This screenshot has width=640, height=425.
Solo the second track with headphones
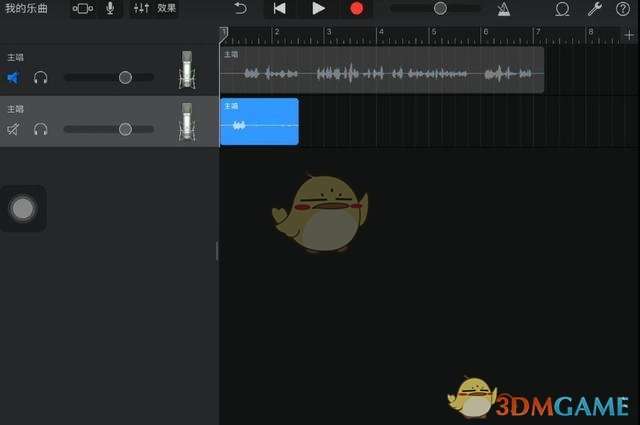[x=41, y=129]
